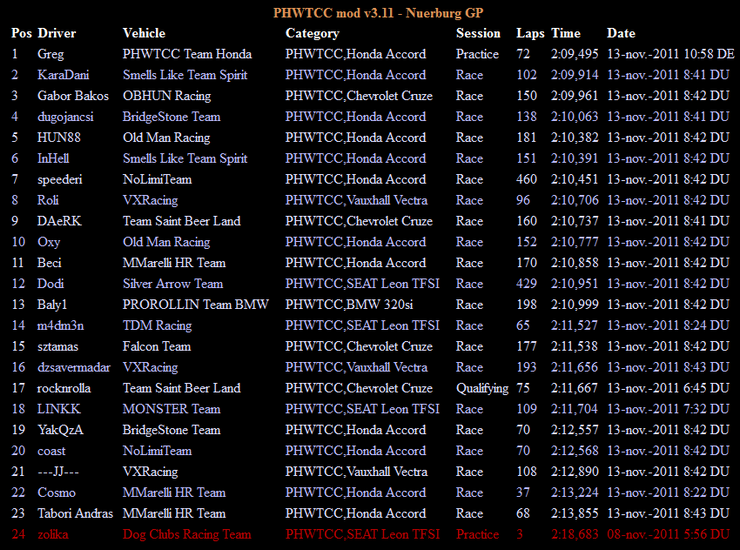Screen dimensions: 740x550
Task: Click the Vehicle column header
Action: click(x=144, y=33)
